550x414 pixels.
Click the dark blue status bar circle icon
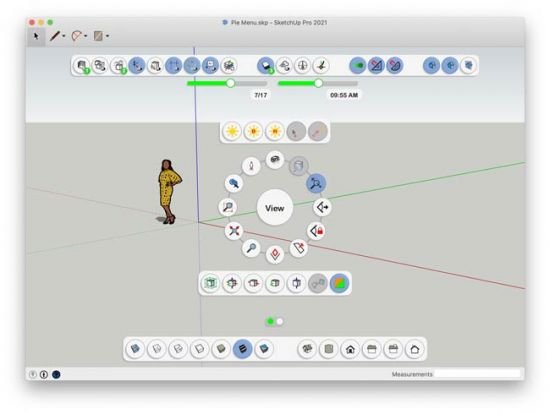click(x=56, y=374)
